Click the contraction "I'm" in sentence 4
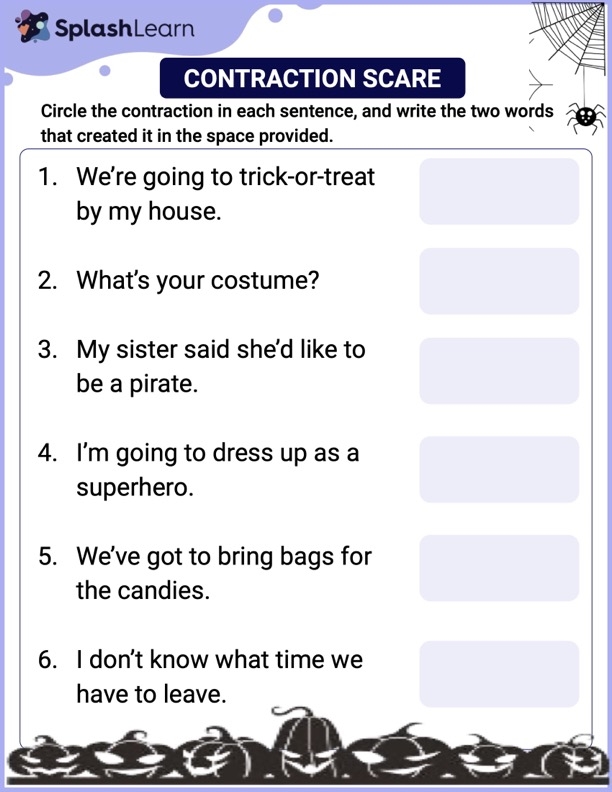This screenshot has height=792, width=612. pos(92,453)
